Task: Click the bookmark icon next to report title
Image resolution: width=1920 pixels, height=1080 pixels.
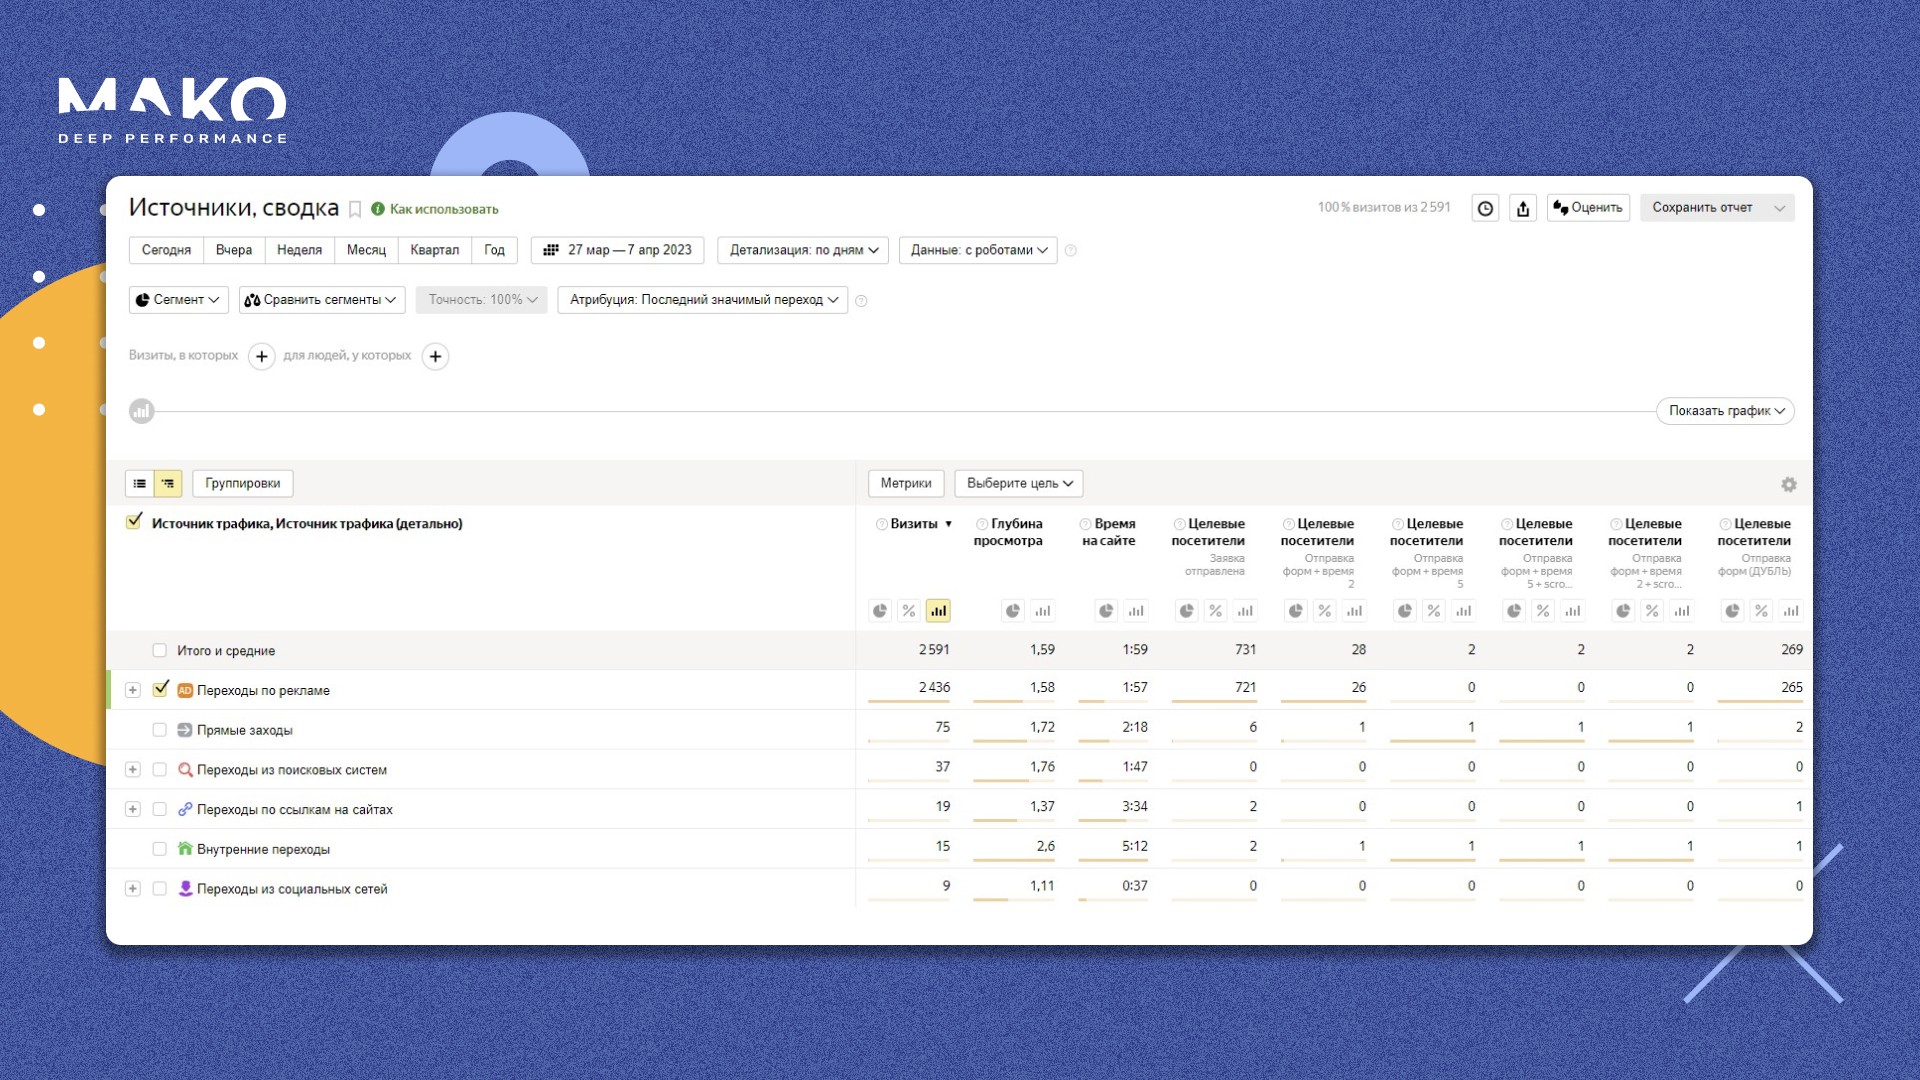Action: [x=355, y=209]
